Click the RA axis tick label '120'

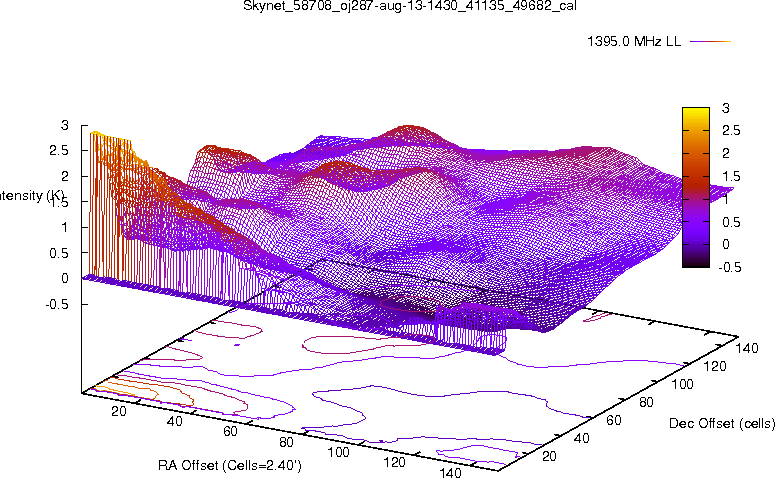tap(394, 462)
